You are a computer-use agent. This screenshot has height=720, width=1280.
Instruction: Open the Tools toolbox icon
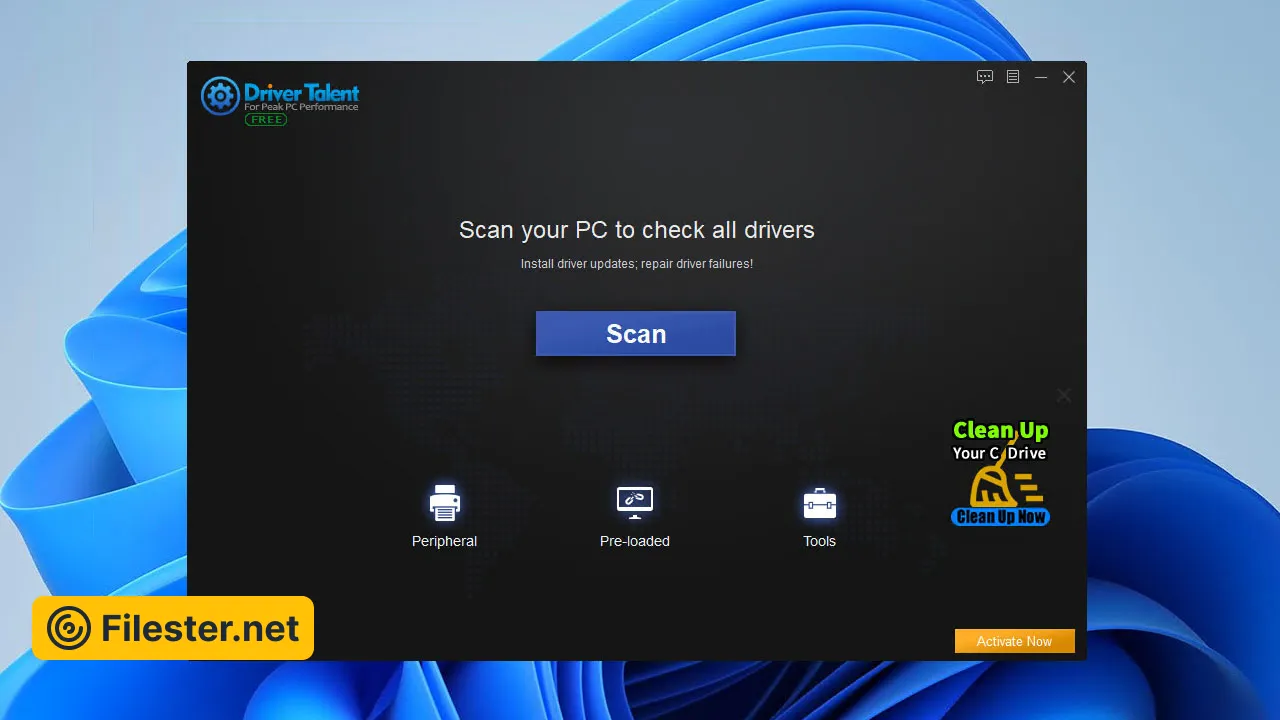[x=819, y=503]
